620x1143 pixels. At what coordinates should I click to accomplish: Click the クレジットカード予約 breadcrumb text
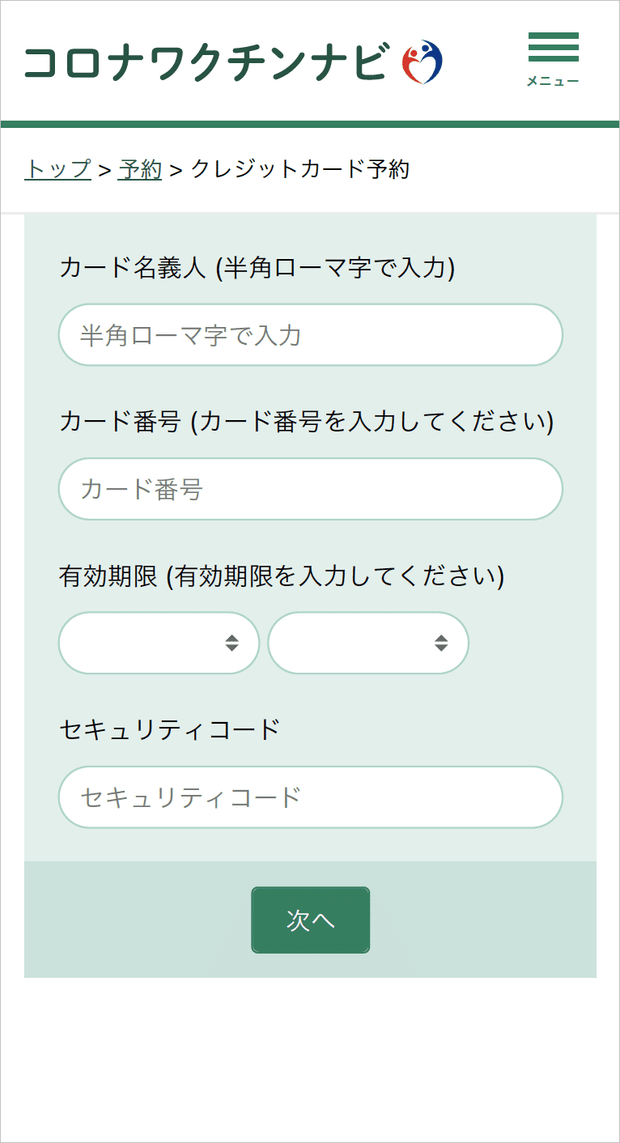tap(304, 169)
